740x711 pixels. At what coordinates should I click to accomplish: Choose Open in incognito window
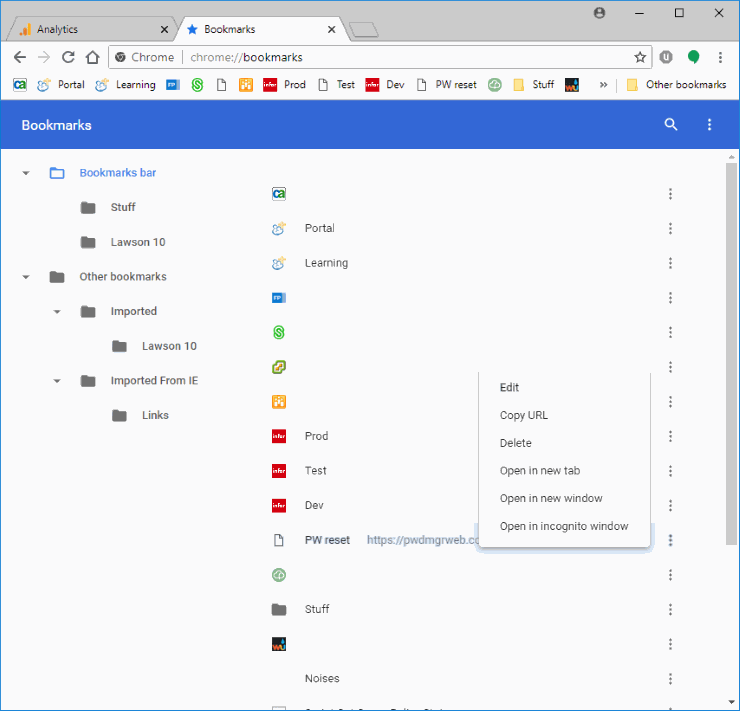pyautogui.click(x=564, y=527)
